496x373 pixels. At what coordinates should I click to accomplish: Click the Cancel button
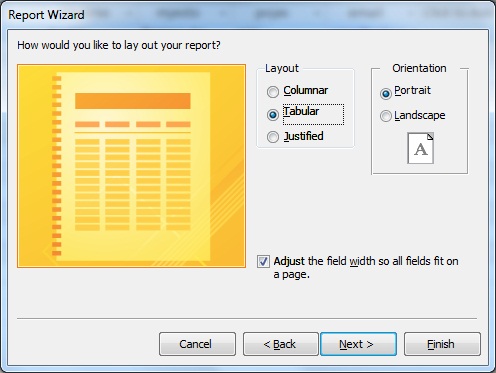197,344
